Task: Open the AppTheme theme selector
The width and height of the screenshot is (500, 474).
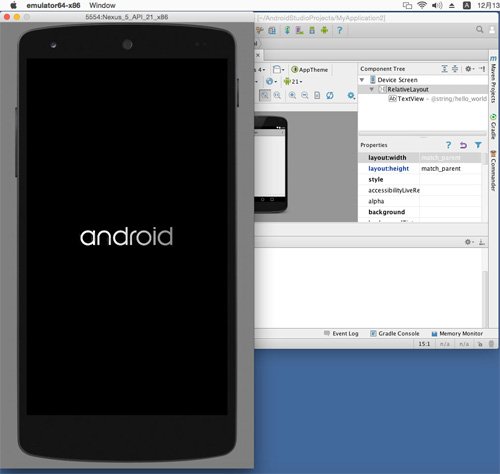Action: pyautogui.click(x=310, y=70)
